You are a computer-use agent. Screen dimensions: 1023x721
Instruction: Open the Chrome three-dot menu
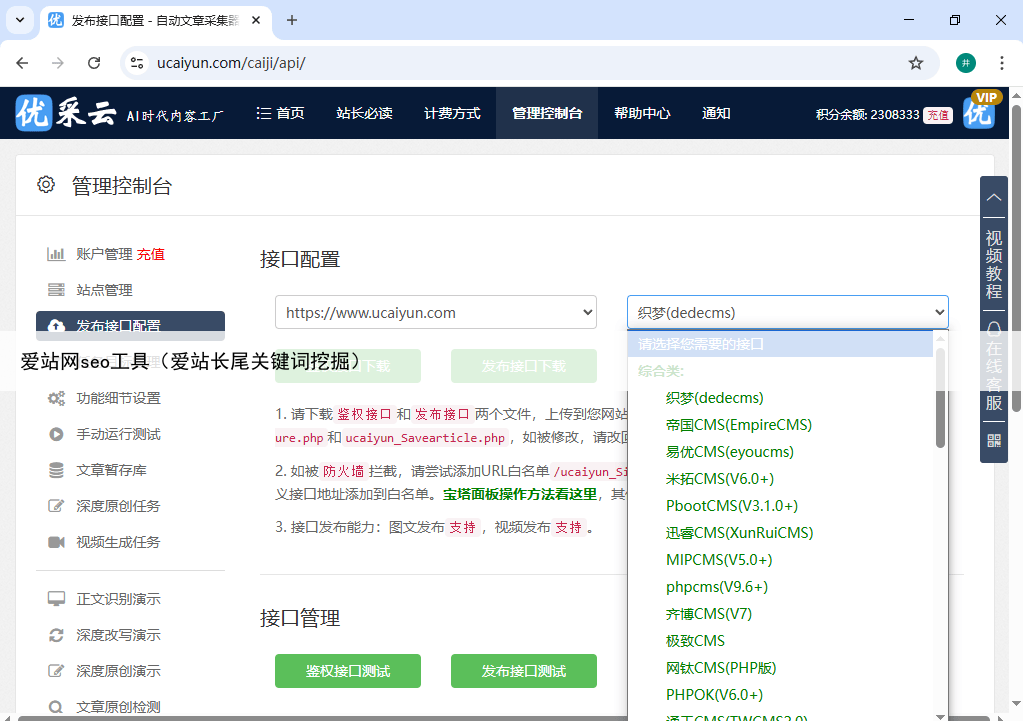pyautogui.click(x=1001, y=63)
